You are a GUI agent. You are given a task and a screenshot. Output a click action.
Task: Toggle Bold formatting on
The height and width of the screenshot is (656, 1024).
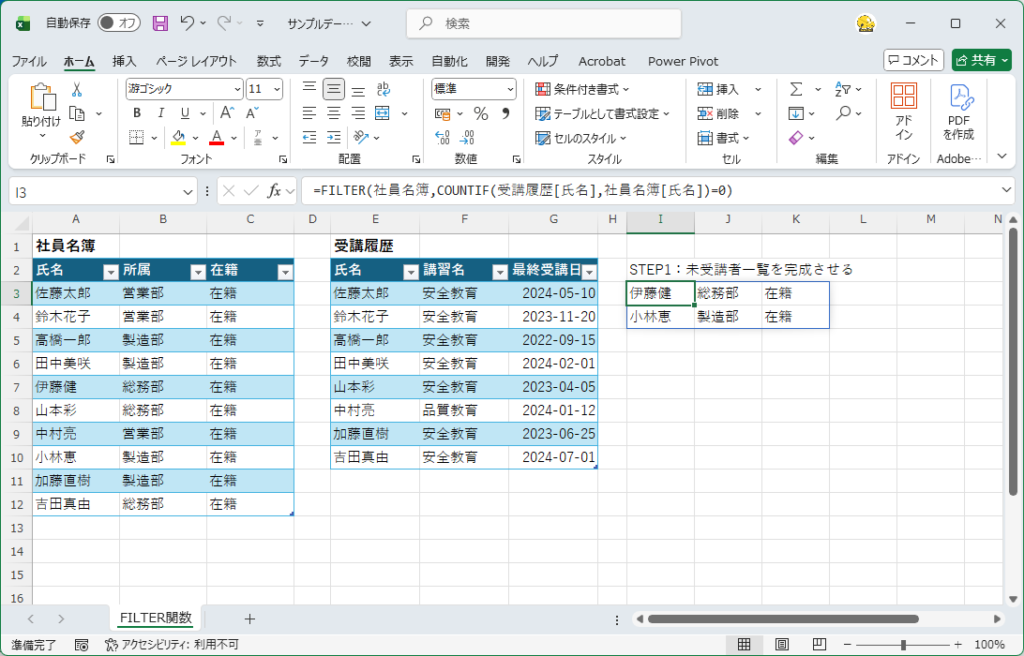[x=136, y=113]
